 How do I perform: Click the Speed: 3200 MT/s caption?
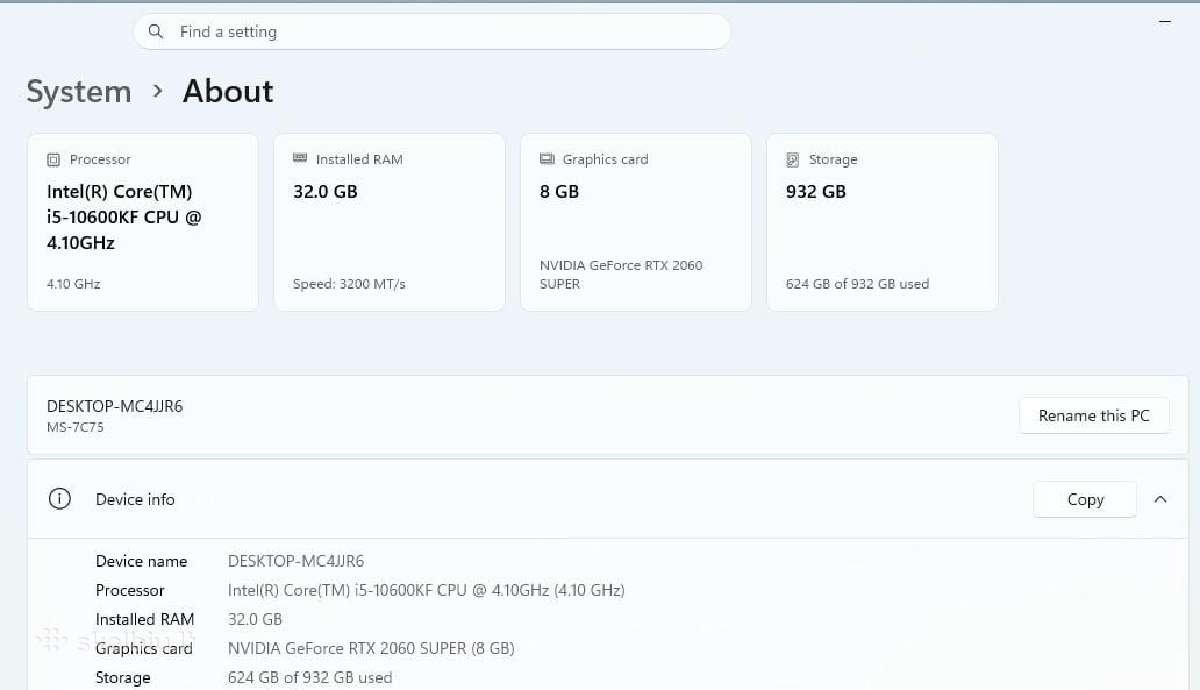tap(349, 284)
